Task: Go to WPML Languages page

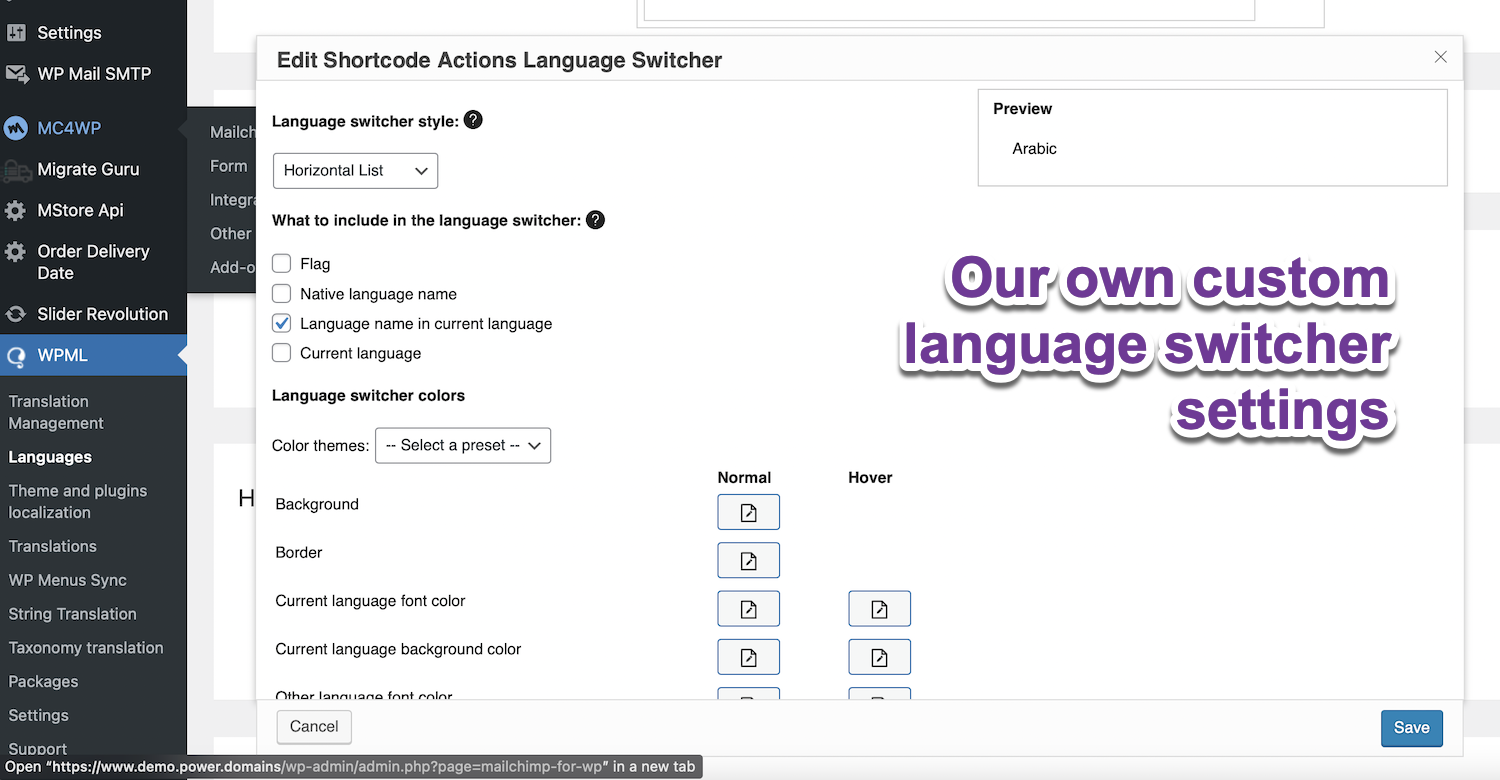Action: coord(50,457)
